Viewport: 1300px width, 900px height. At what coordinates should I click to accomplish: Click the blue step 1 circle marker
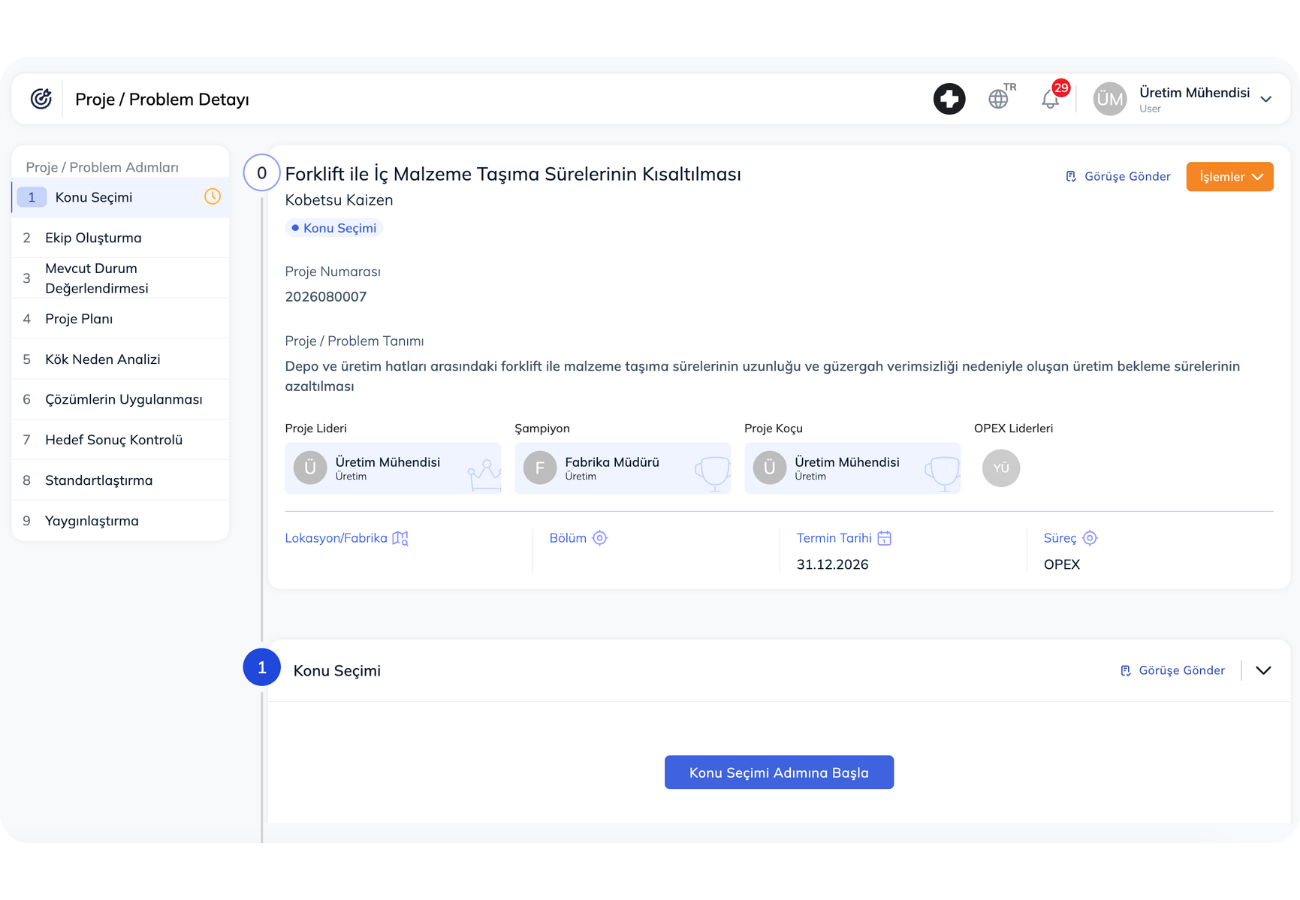click(262, 668)
